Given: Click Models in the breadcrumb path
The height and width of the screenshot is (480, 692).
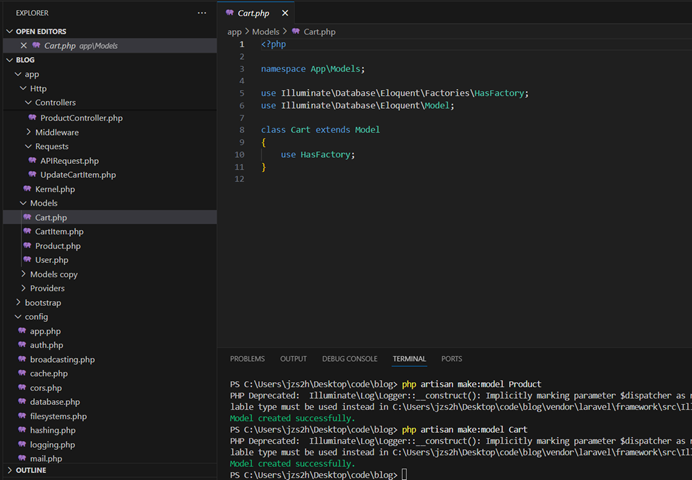Looking at the screenshot, I should point(265,32).
